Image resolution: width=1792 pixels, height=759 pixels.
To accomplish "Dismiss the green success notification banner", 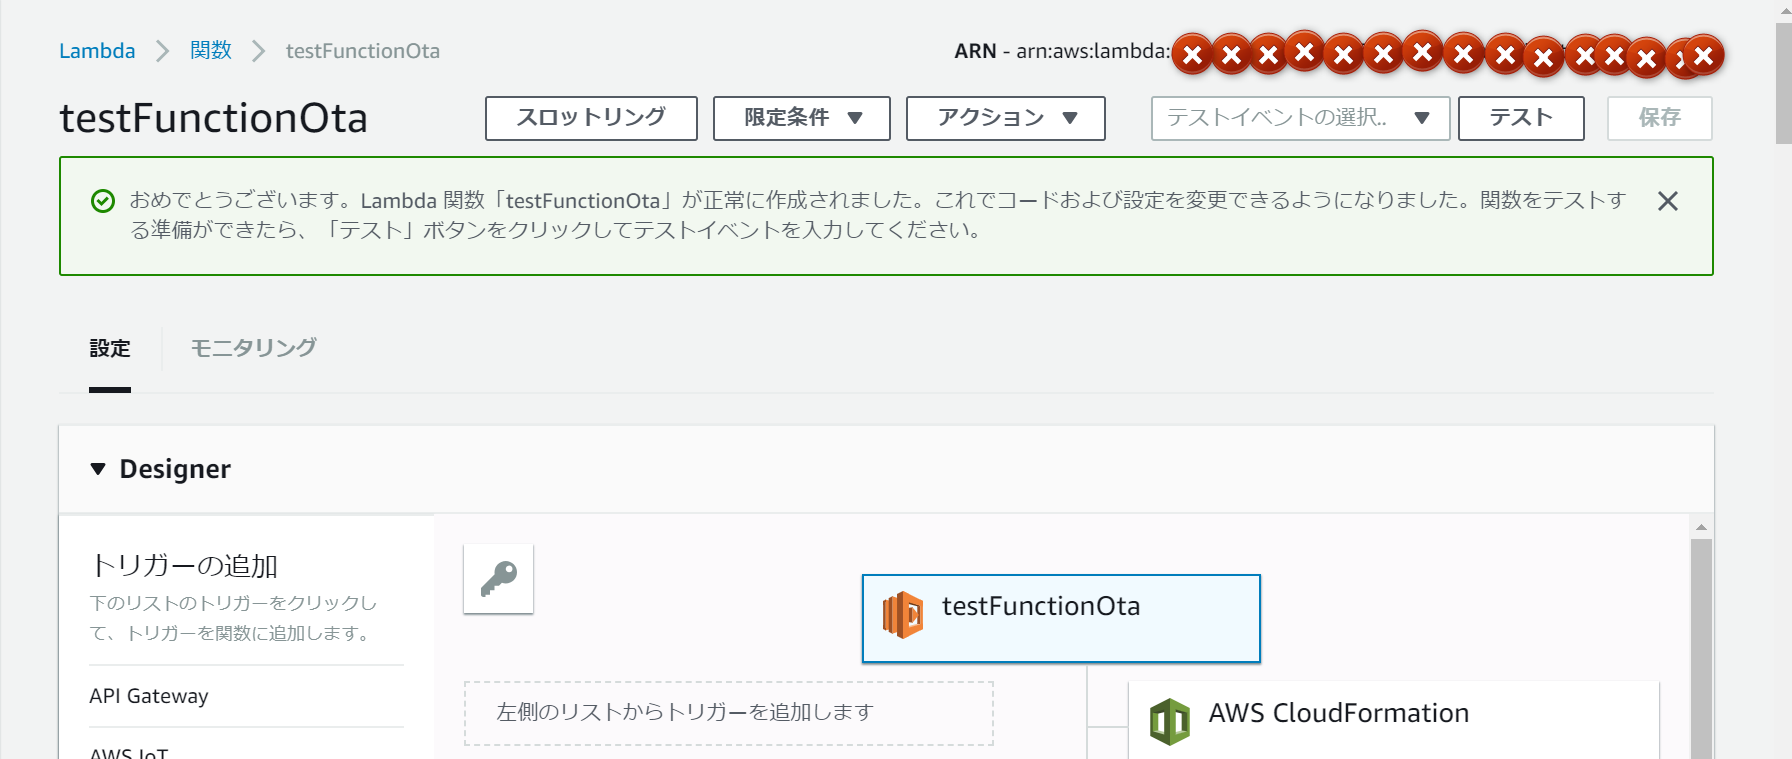I will [x=1667, y=201].
